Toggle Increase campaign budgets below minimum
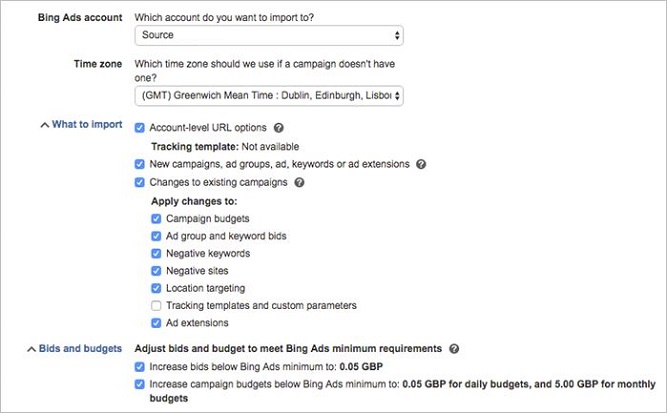This screenshot has width=667, height=413. click(x=140, y=385)
